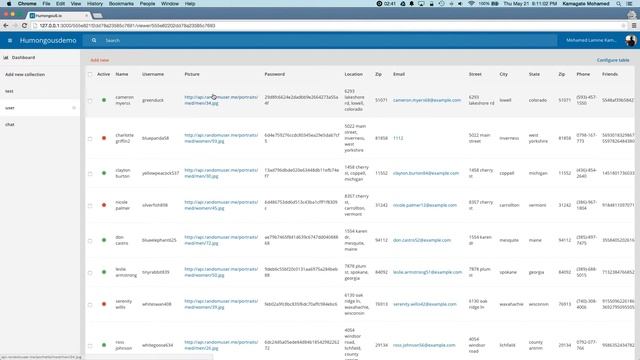The width and height of the screenshot is (640, 360).
Task: Check the box for don castro row
Action: pos(90,240)
